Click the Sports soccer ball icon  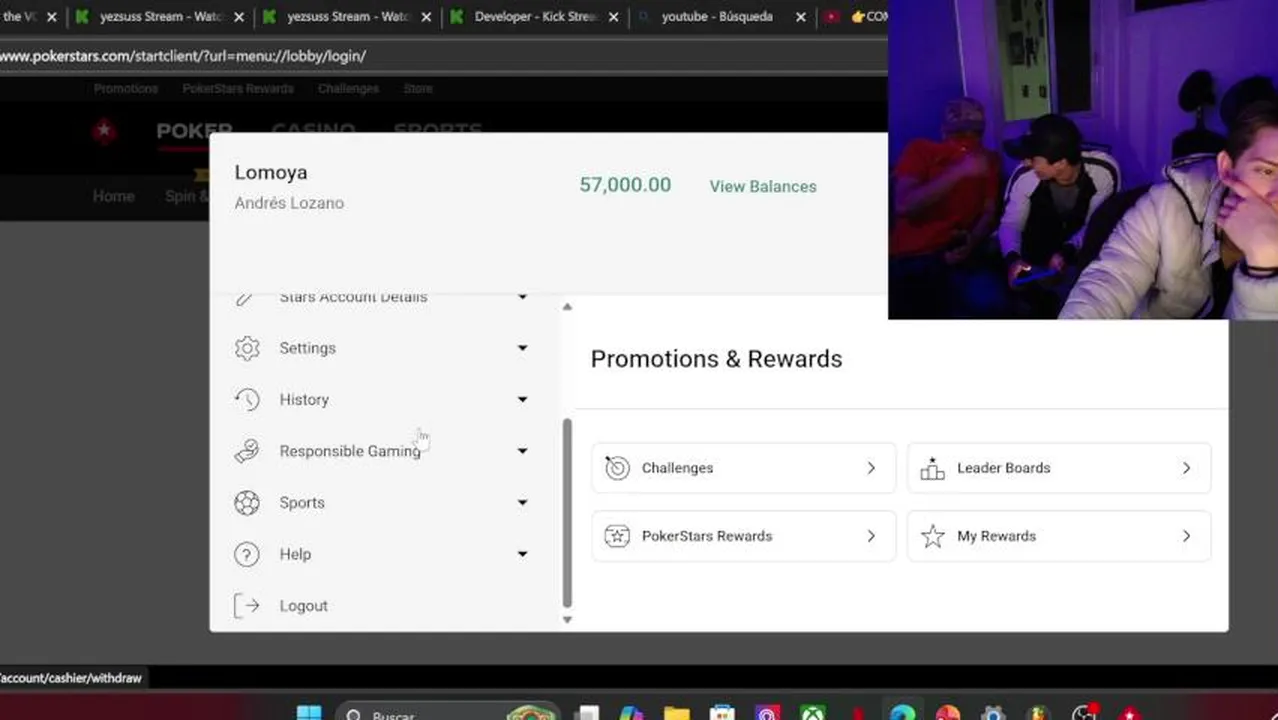(x=247, y=503)
